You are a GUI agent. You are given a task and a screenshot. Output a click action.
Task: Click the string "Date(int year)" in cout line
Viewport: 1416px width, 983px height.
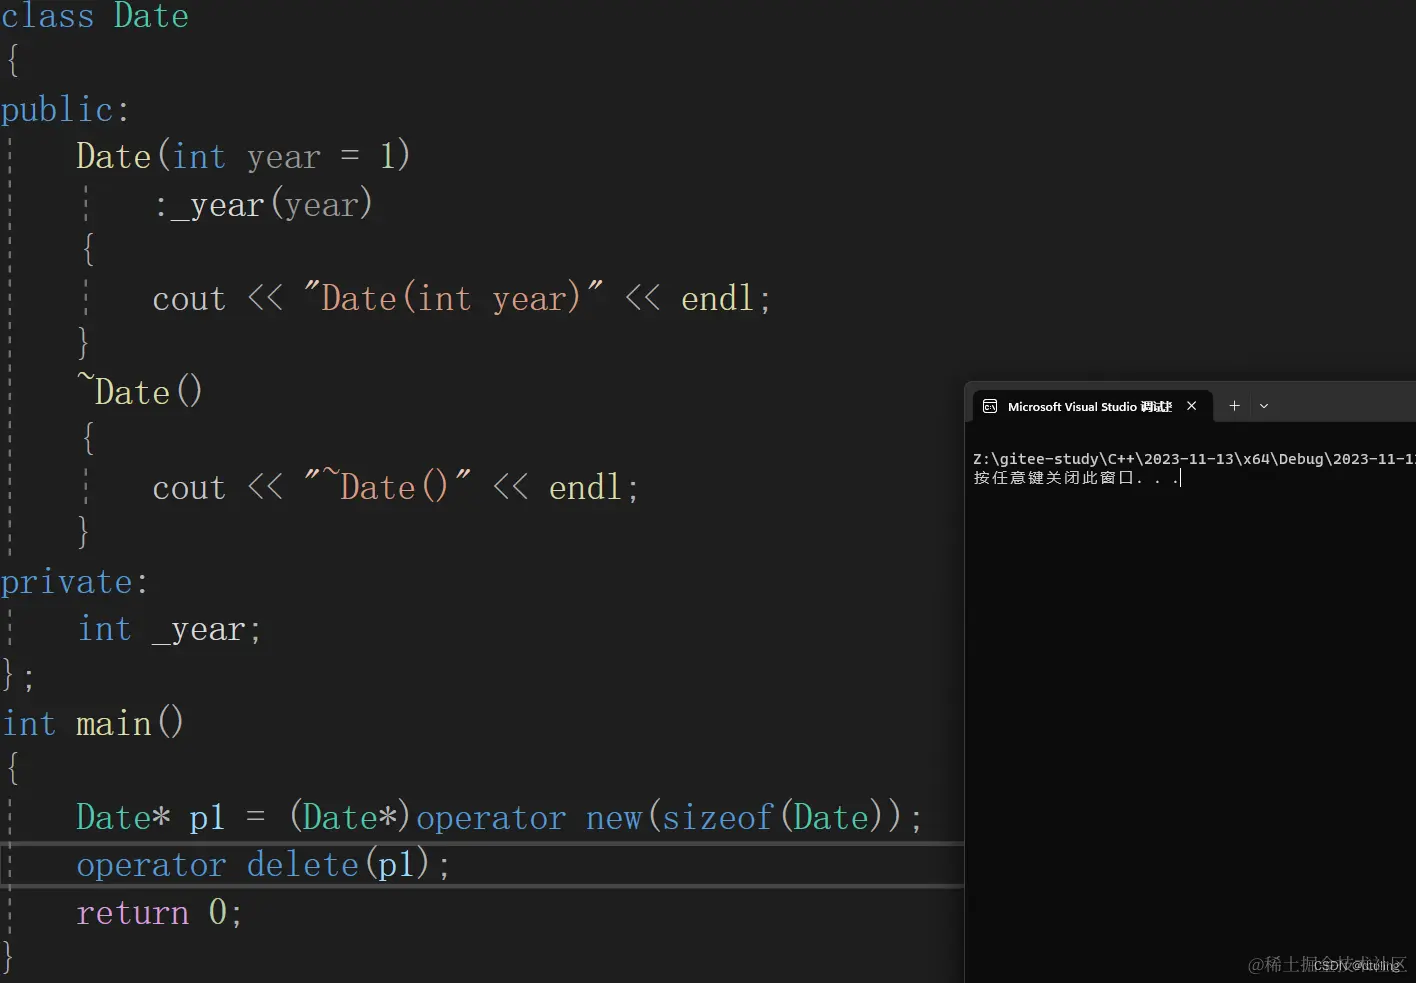coord(453,298)
